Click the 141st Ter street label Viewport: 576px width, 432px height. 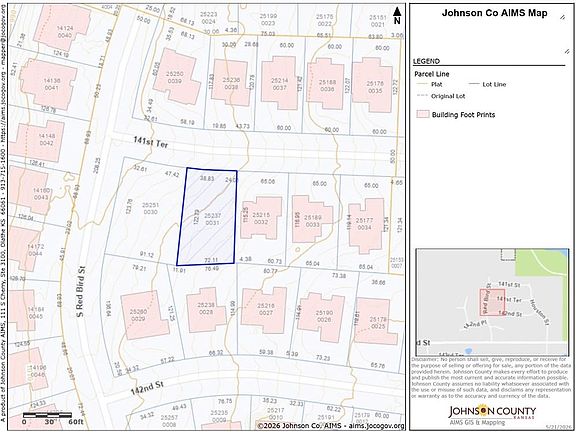tap(151, 143)
